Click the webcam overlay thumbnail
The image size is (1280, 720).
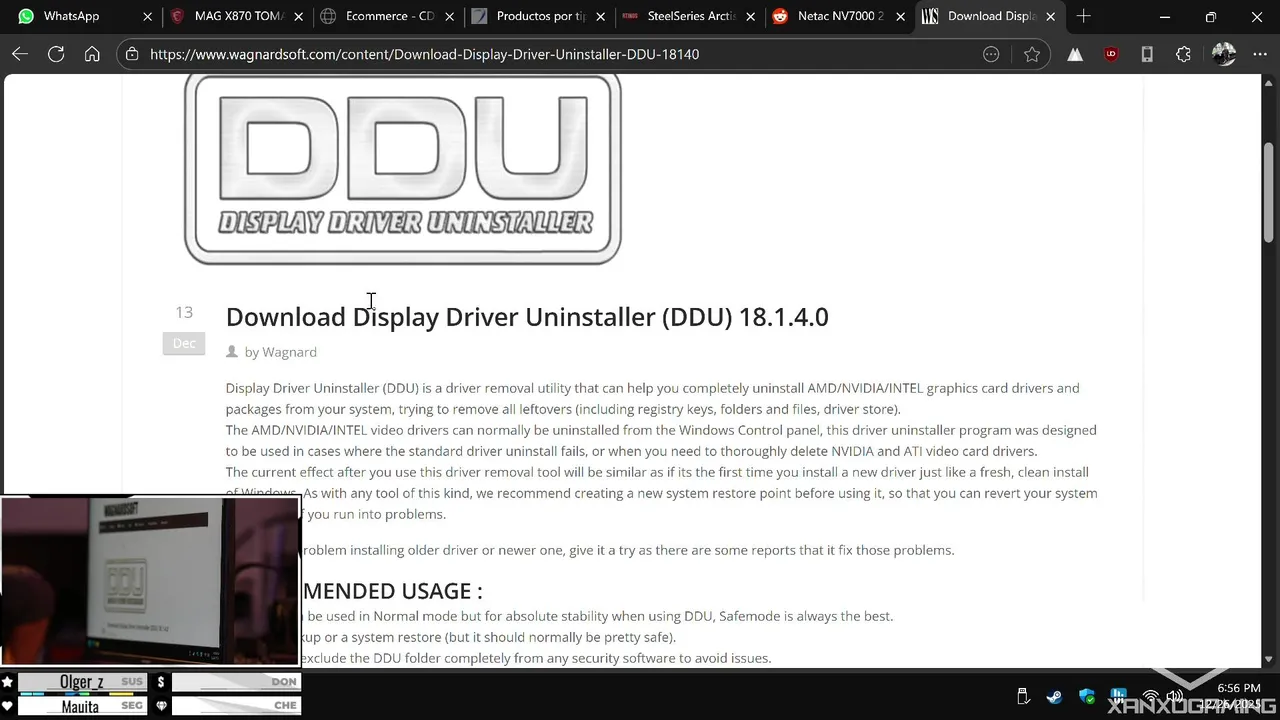point(150,581)
